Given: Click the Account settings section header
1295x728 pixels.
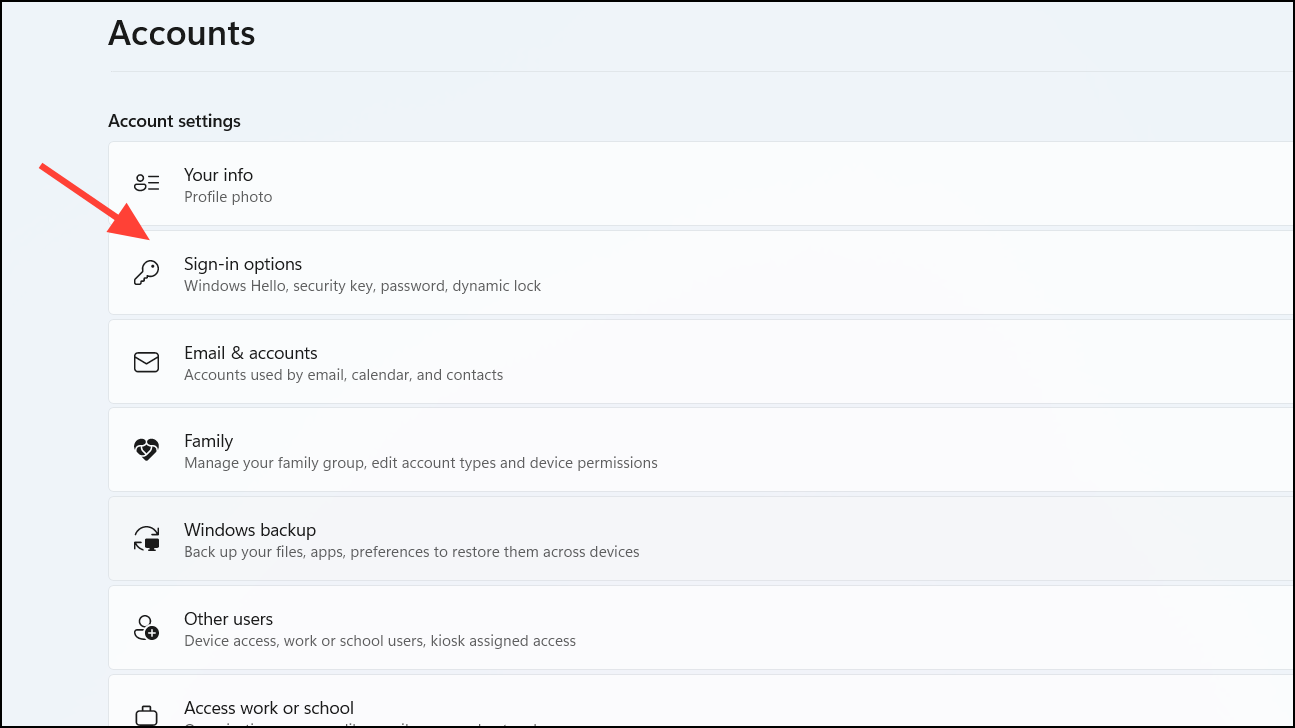Looking at the screenshot, I should click(174, 120).
